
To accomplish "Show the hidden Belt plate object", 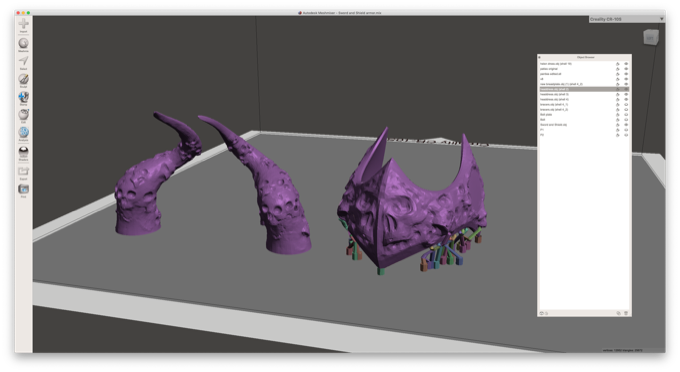I will (626, 114).
